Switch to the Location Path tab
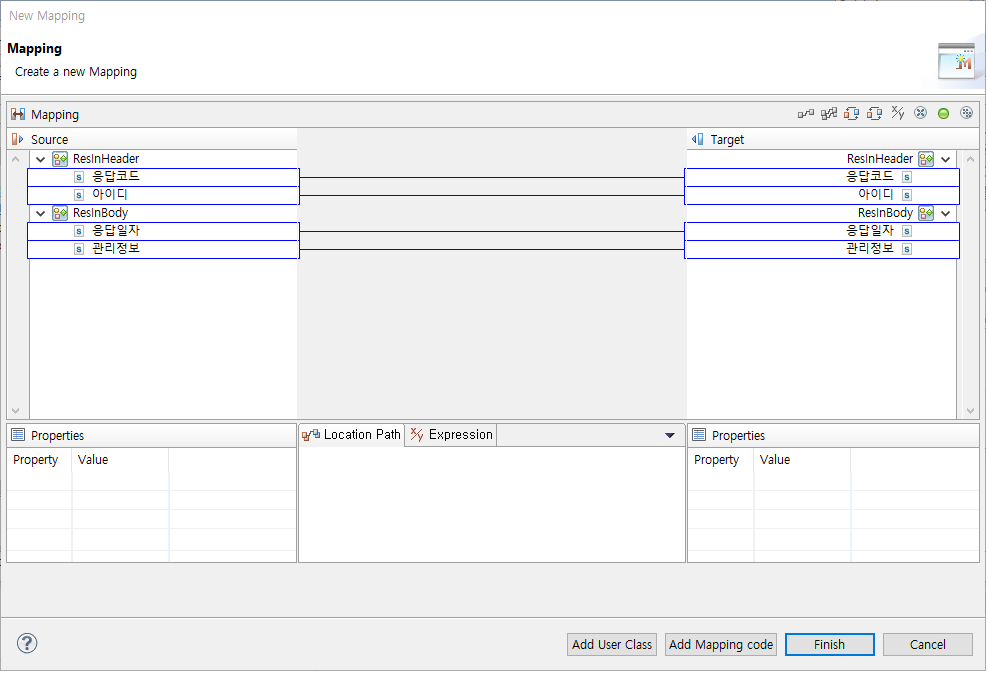The width and height of the screenshot is (988, 674). pyautogui.click(x=352, y=434)
